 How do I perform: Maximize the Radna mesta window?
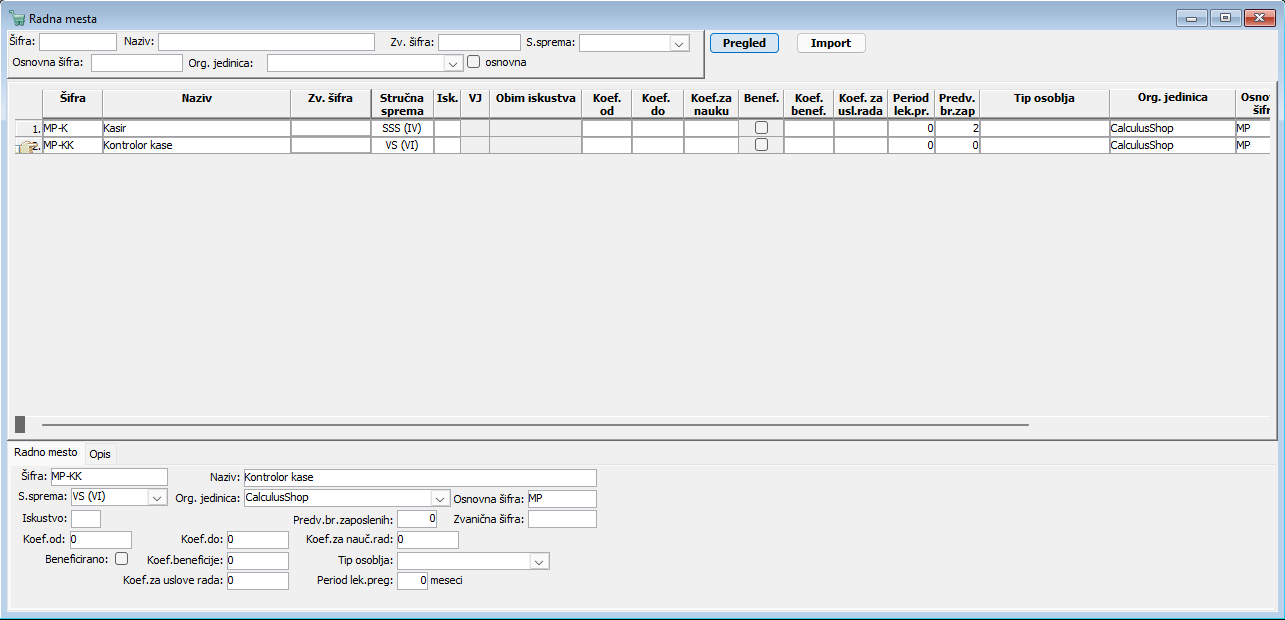click(1225, 17)
